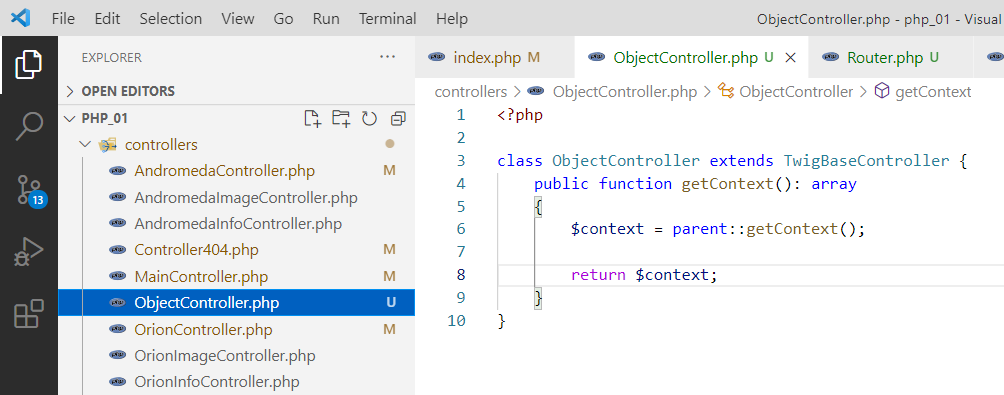Screen dimensions: 1004x395
Task: Open the Selection menu
Action: [171, 19]
